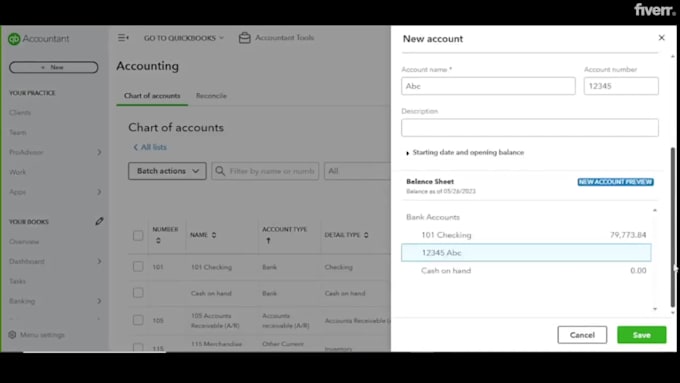Open the GO TO QUICKBOOKS dropdown
The width and height of the screenshot is (680, 383).
pyautogui.click(x=184, y=38)
